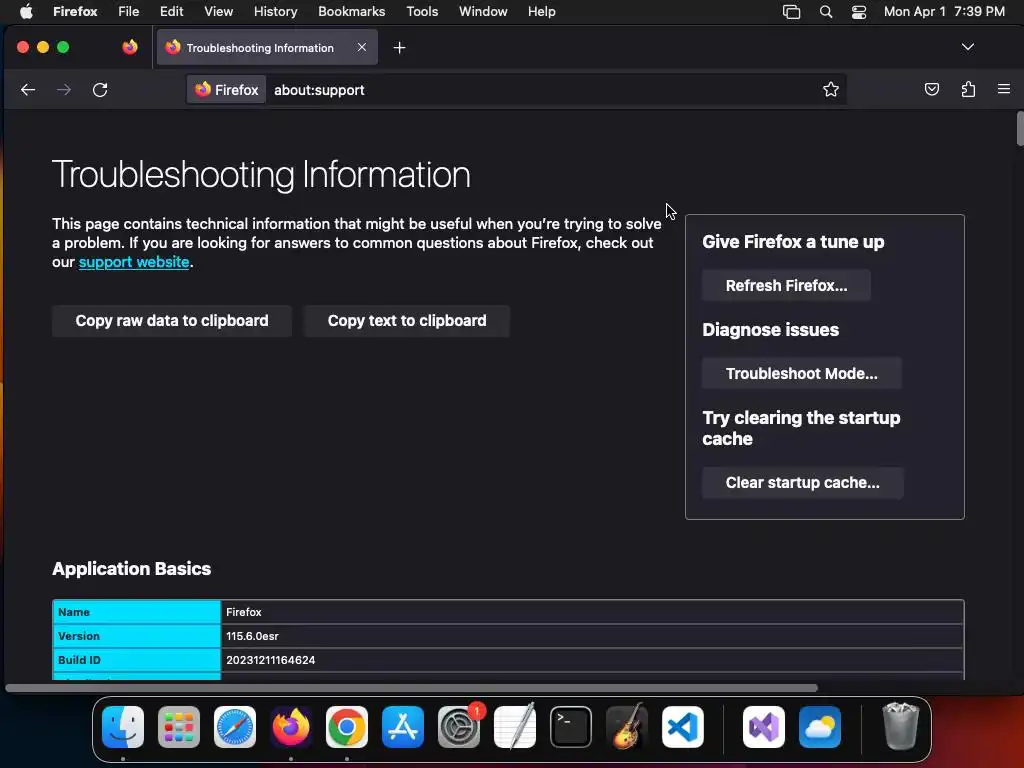Open the History menu

point(275,12)
